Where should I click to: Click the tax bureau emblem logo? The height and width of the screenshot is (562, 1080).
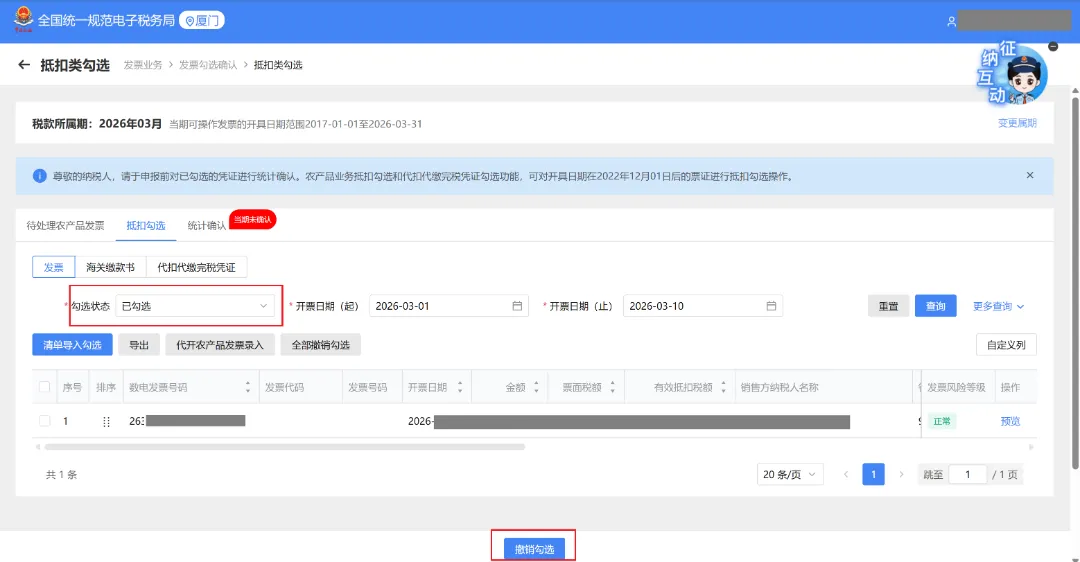click(23, 19)
